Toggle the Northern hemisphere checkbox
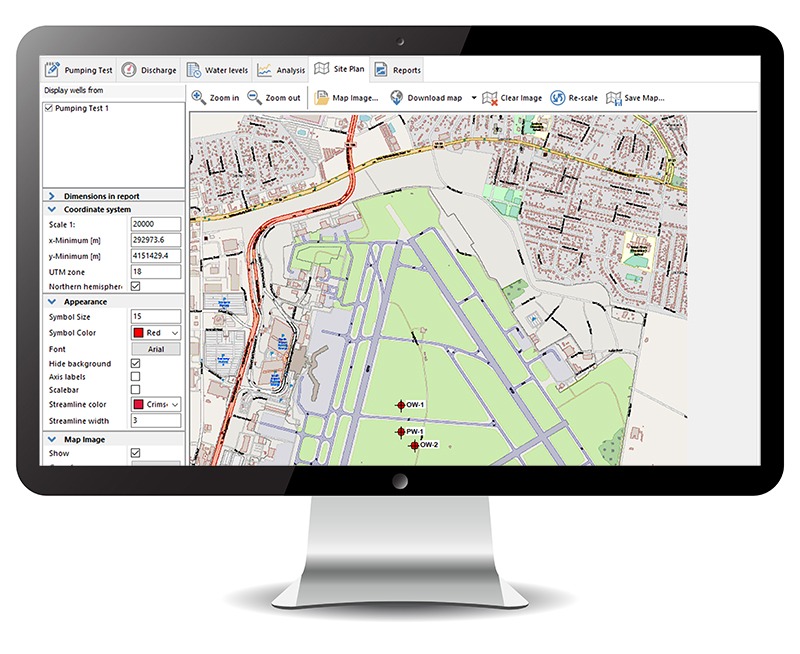 pos(136,286)
